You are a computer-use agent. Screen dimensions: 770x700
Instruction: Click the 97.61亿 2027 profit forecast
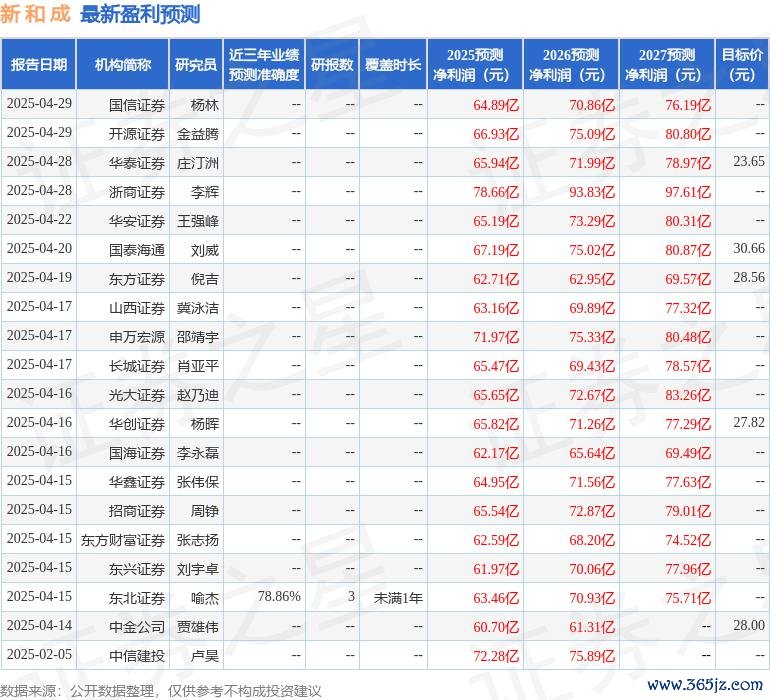688,192
